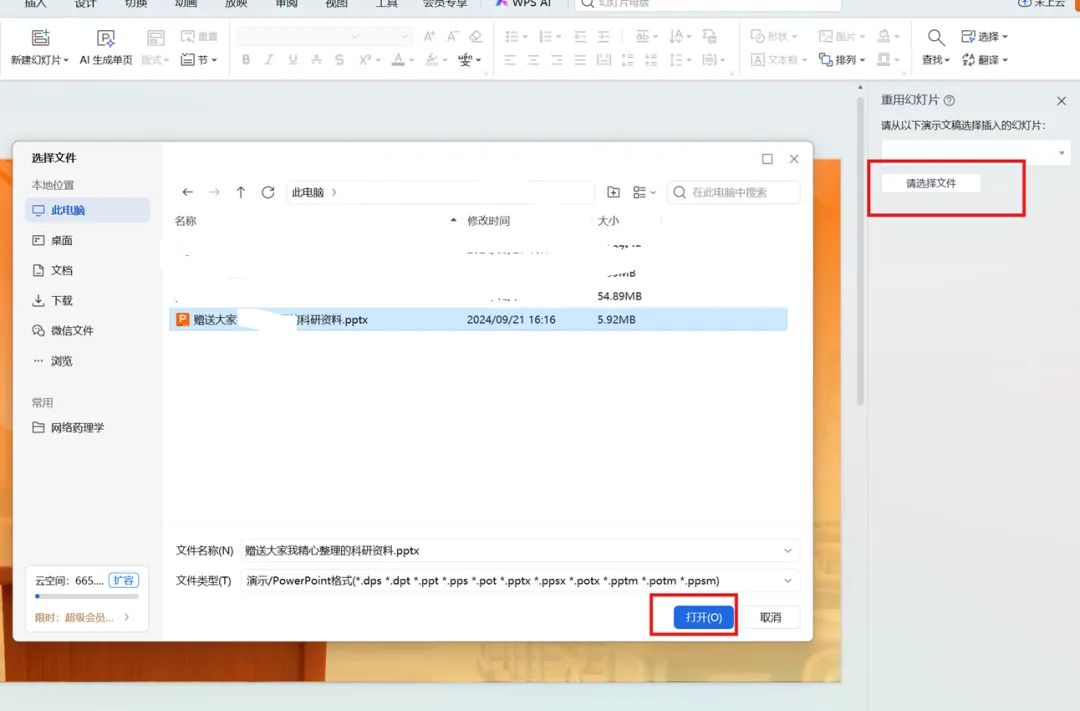Image resolution: width=1080 pixels, height=711 pixels.
Task: Click the up-one-level arrow icon
Action: point(240,192)
